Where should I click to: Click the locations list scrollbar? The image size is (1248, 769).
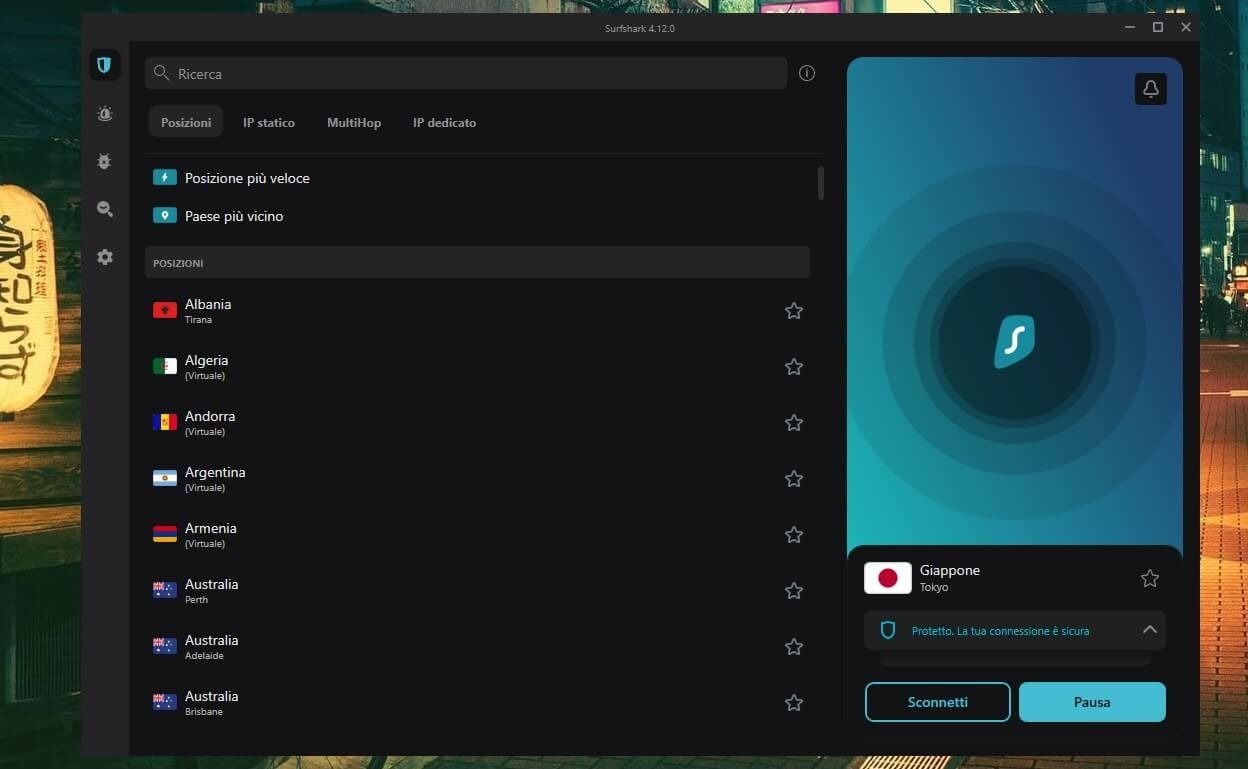(x=821, y=183)
